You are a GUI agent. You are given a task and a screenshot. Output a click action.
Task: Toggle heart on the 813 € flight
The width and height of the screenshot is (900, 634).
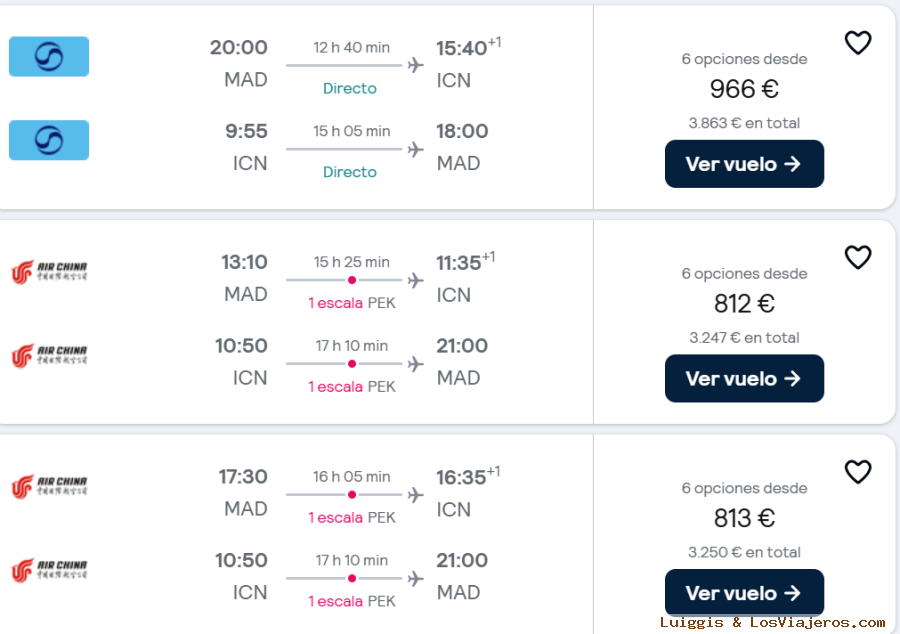(858, 472)
